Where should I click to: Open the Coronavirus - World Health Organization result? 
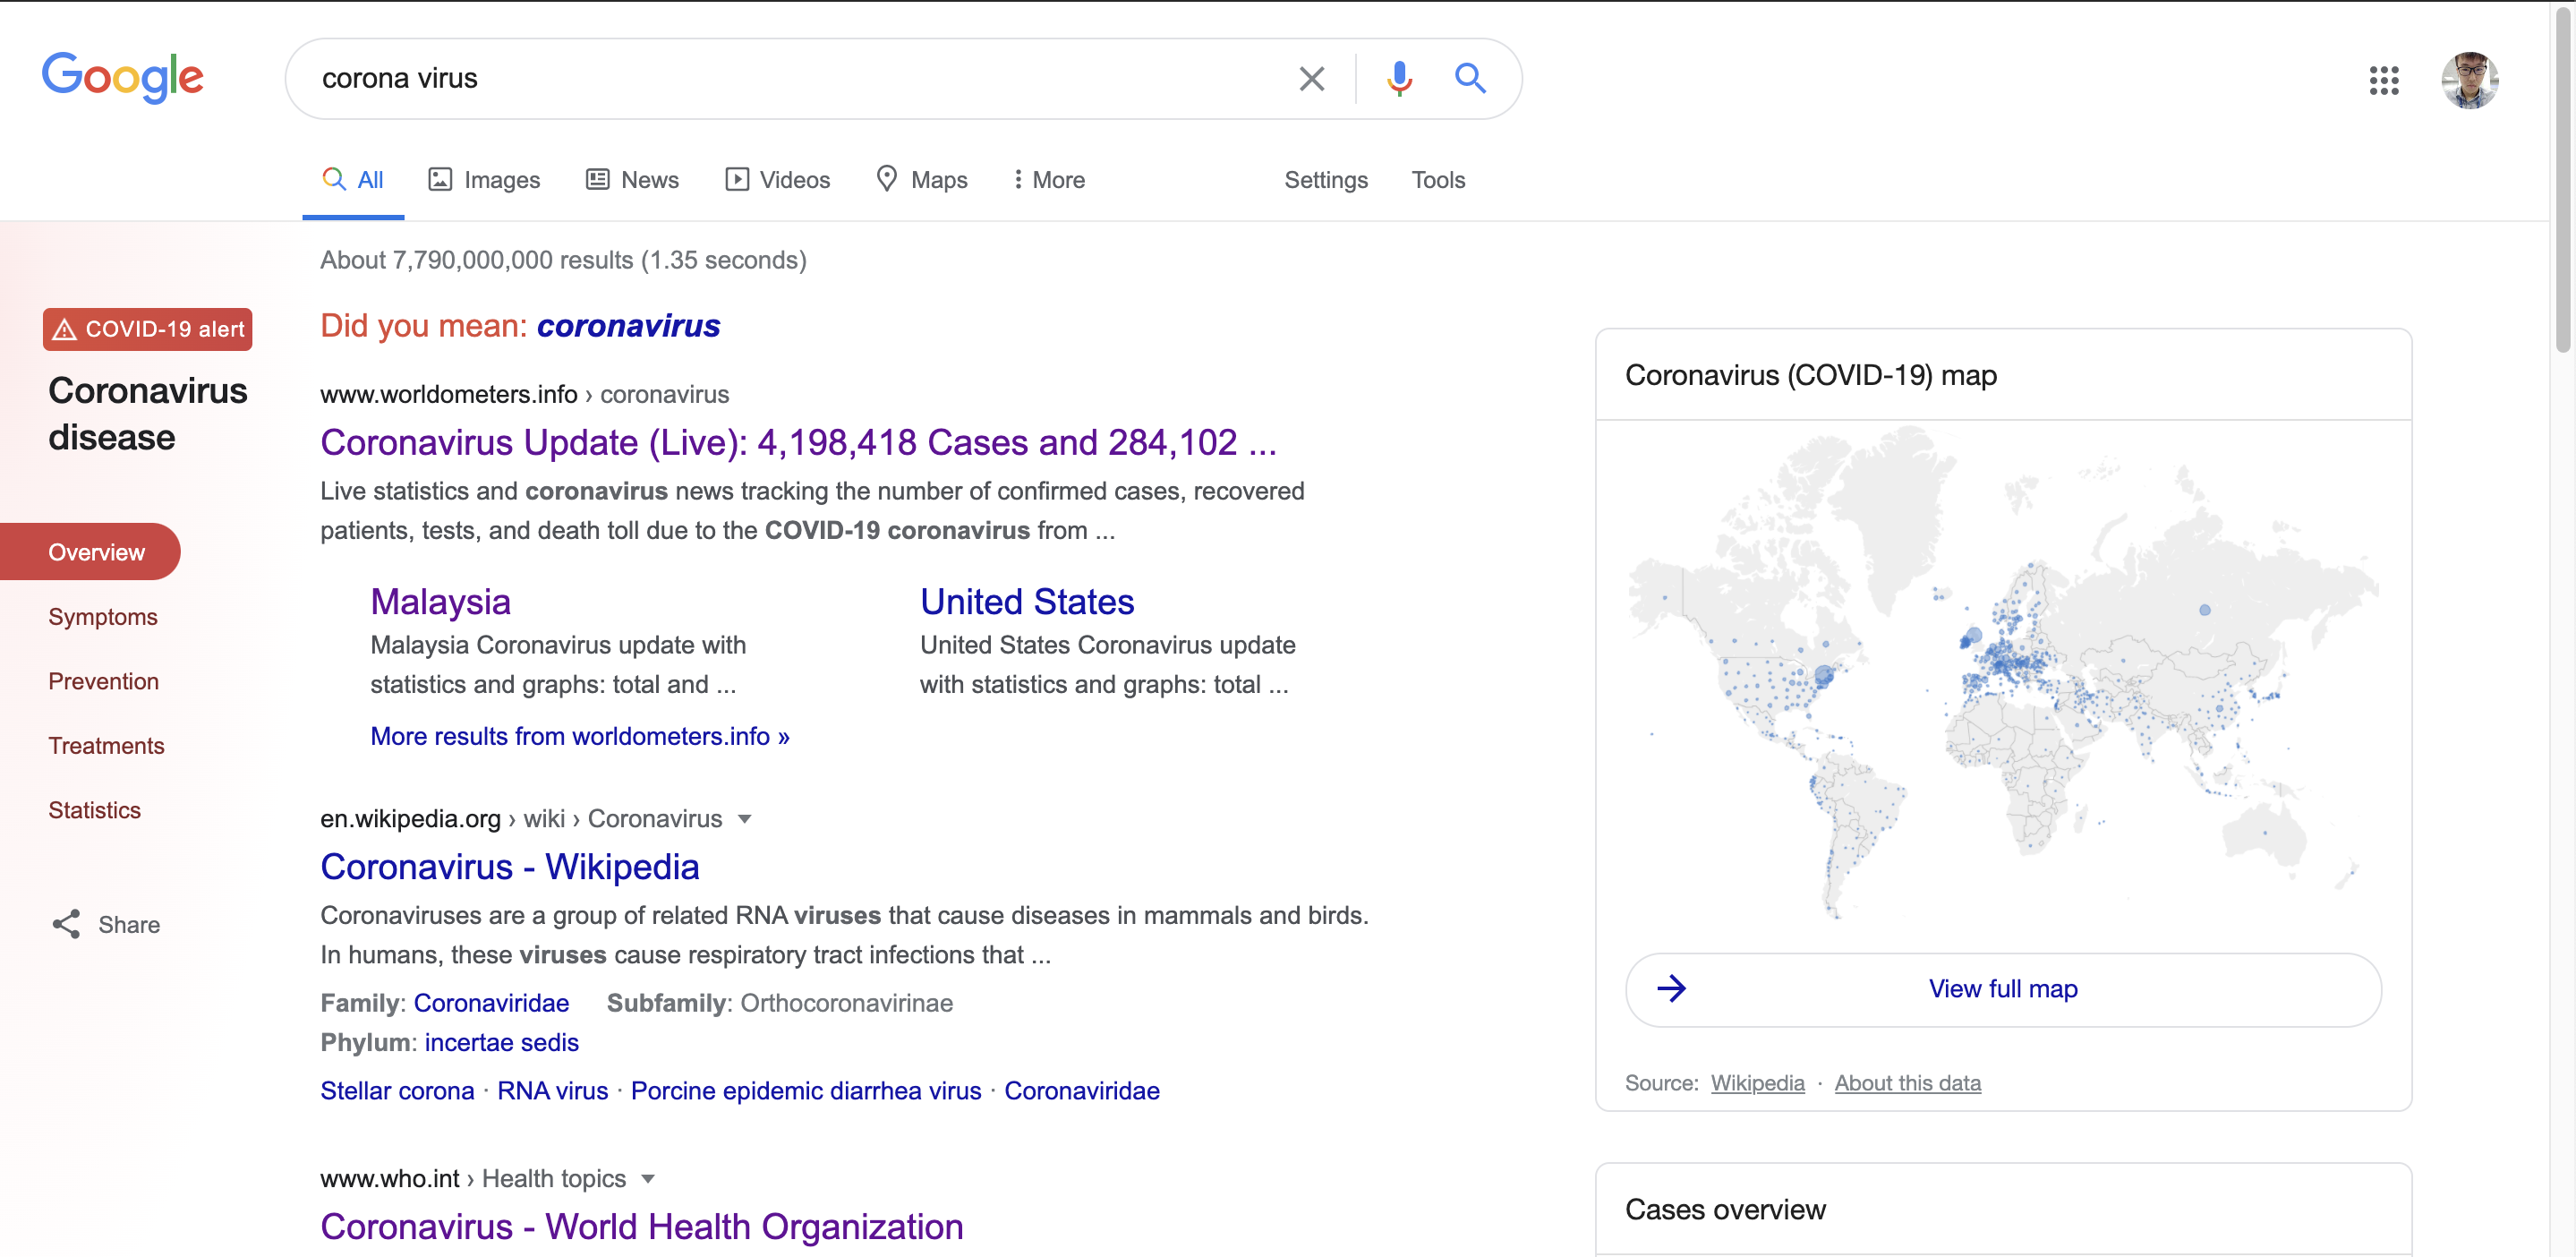[x=641, y=1226]
